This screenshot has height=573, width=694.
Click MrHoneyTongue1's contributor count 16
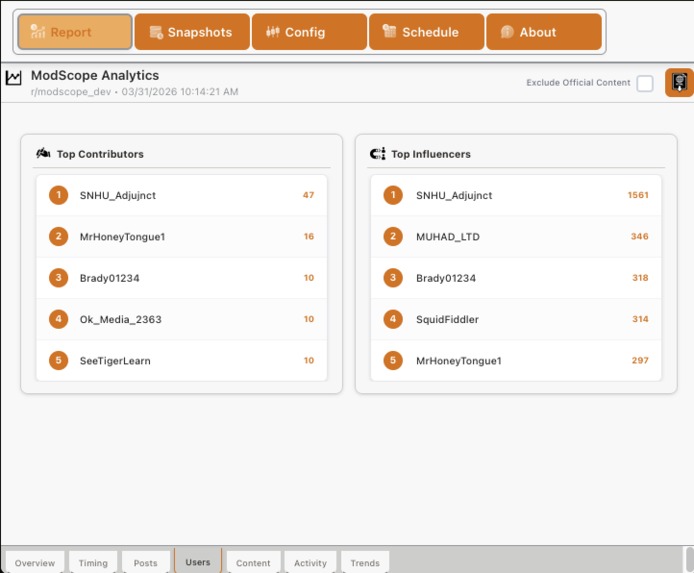pos(309,236)
